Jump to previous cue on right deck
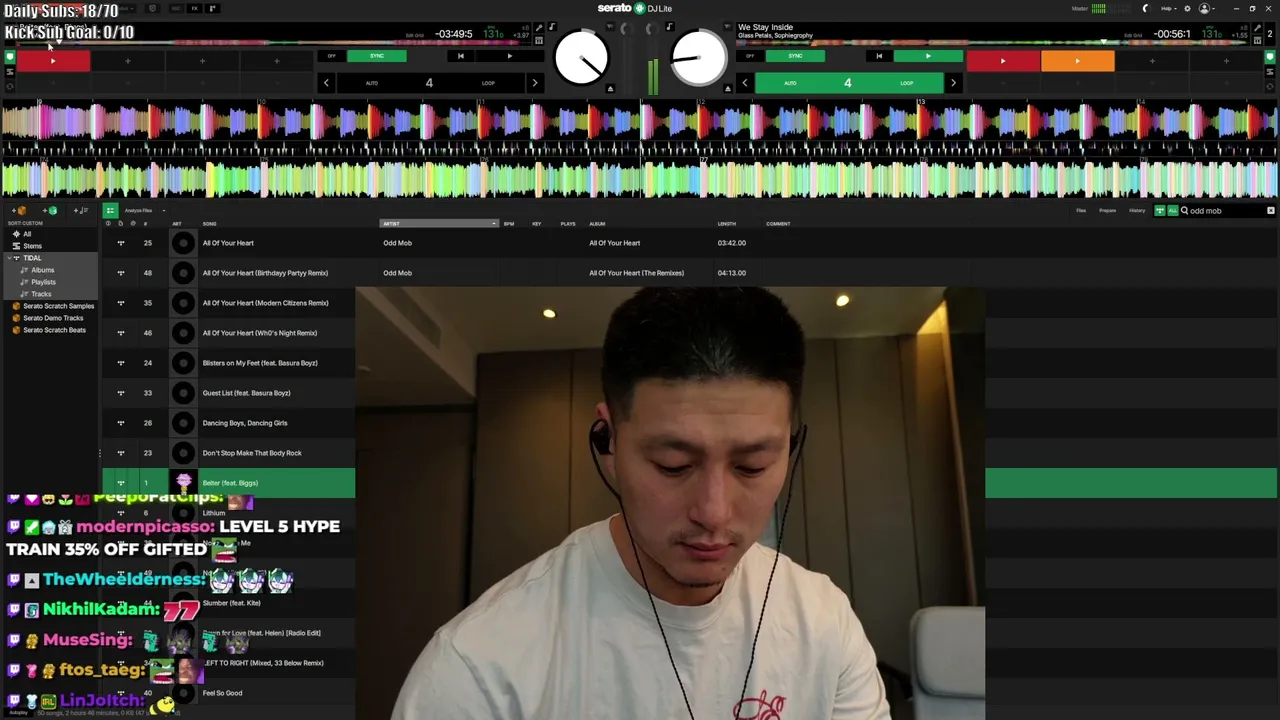Viewport: 1280px width, 720px height. coord(879,56)
